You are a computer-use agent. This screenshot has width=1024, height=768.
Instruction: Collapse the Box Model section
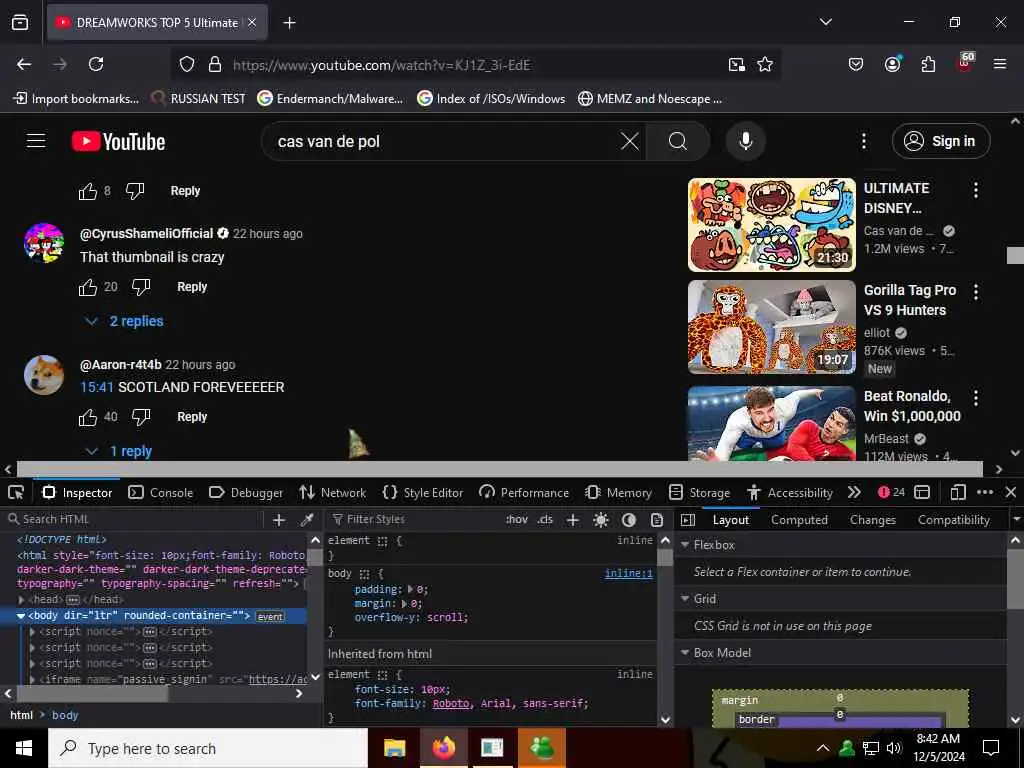[x=685, y=653]
